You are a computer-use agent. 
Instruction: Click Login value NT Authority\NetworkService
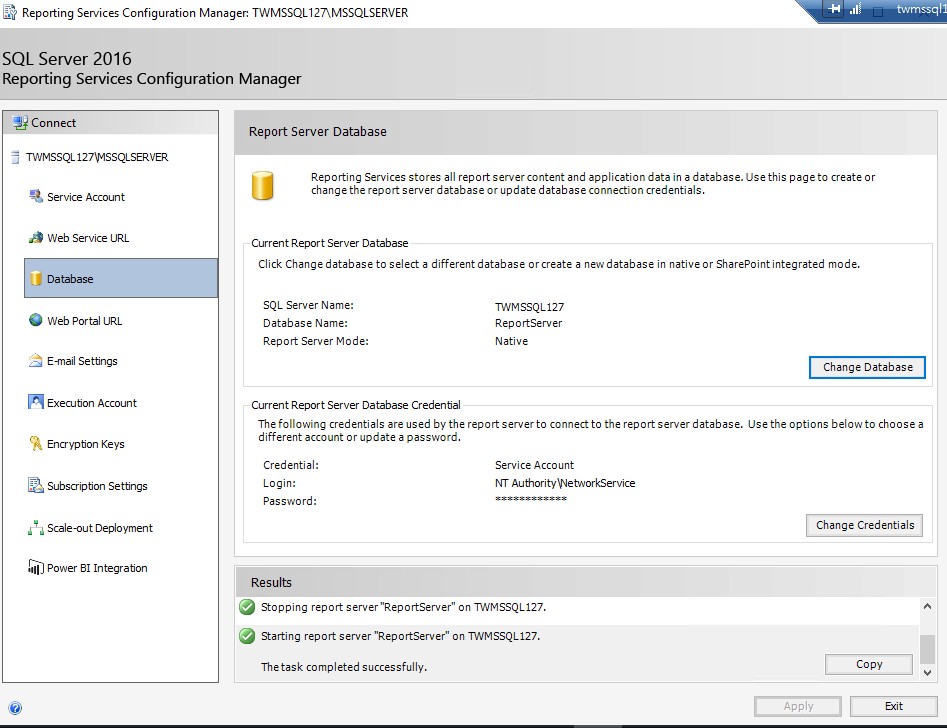tap(565, 483)
